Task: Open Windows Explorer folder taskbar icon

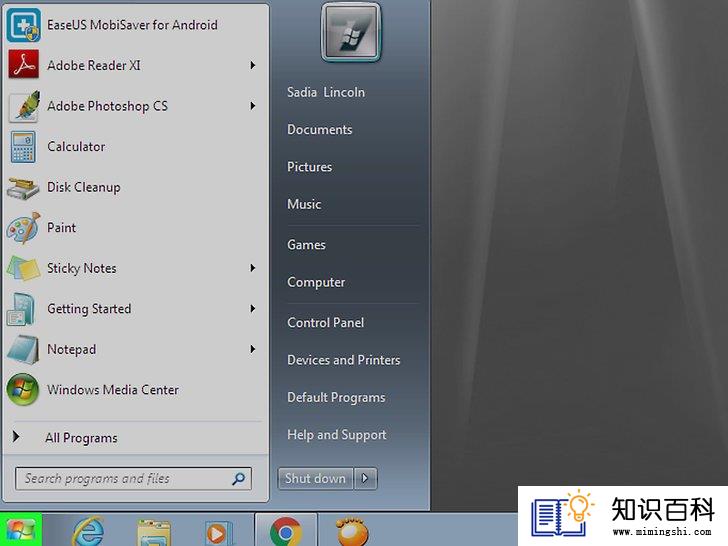Action: [154, 533]
